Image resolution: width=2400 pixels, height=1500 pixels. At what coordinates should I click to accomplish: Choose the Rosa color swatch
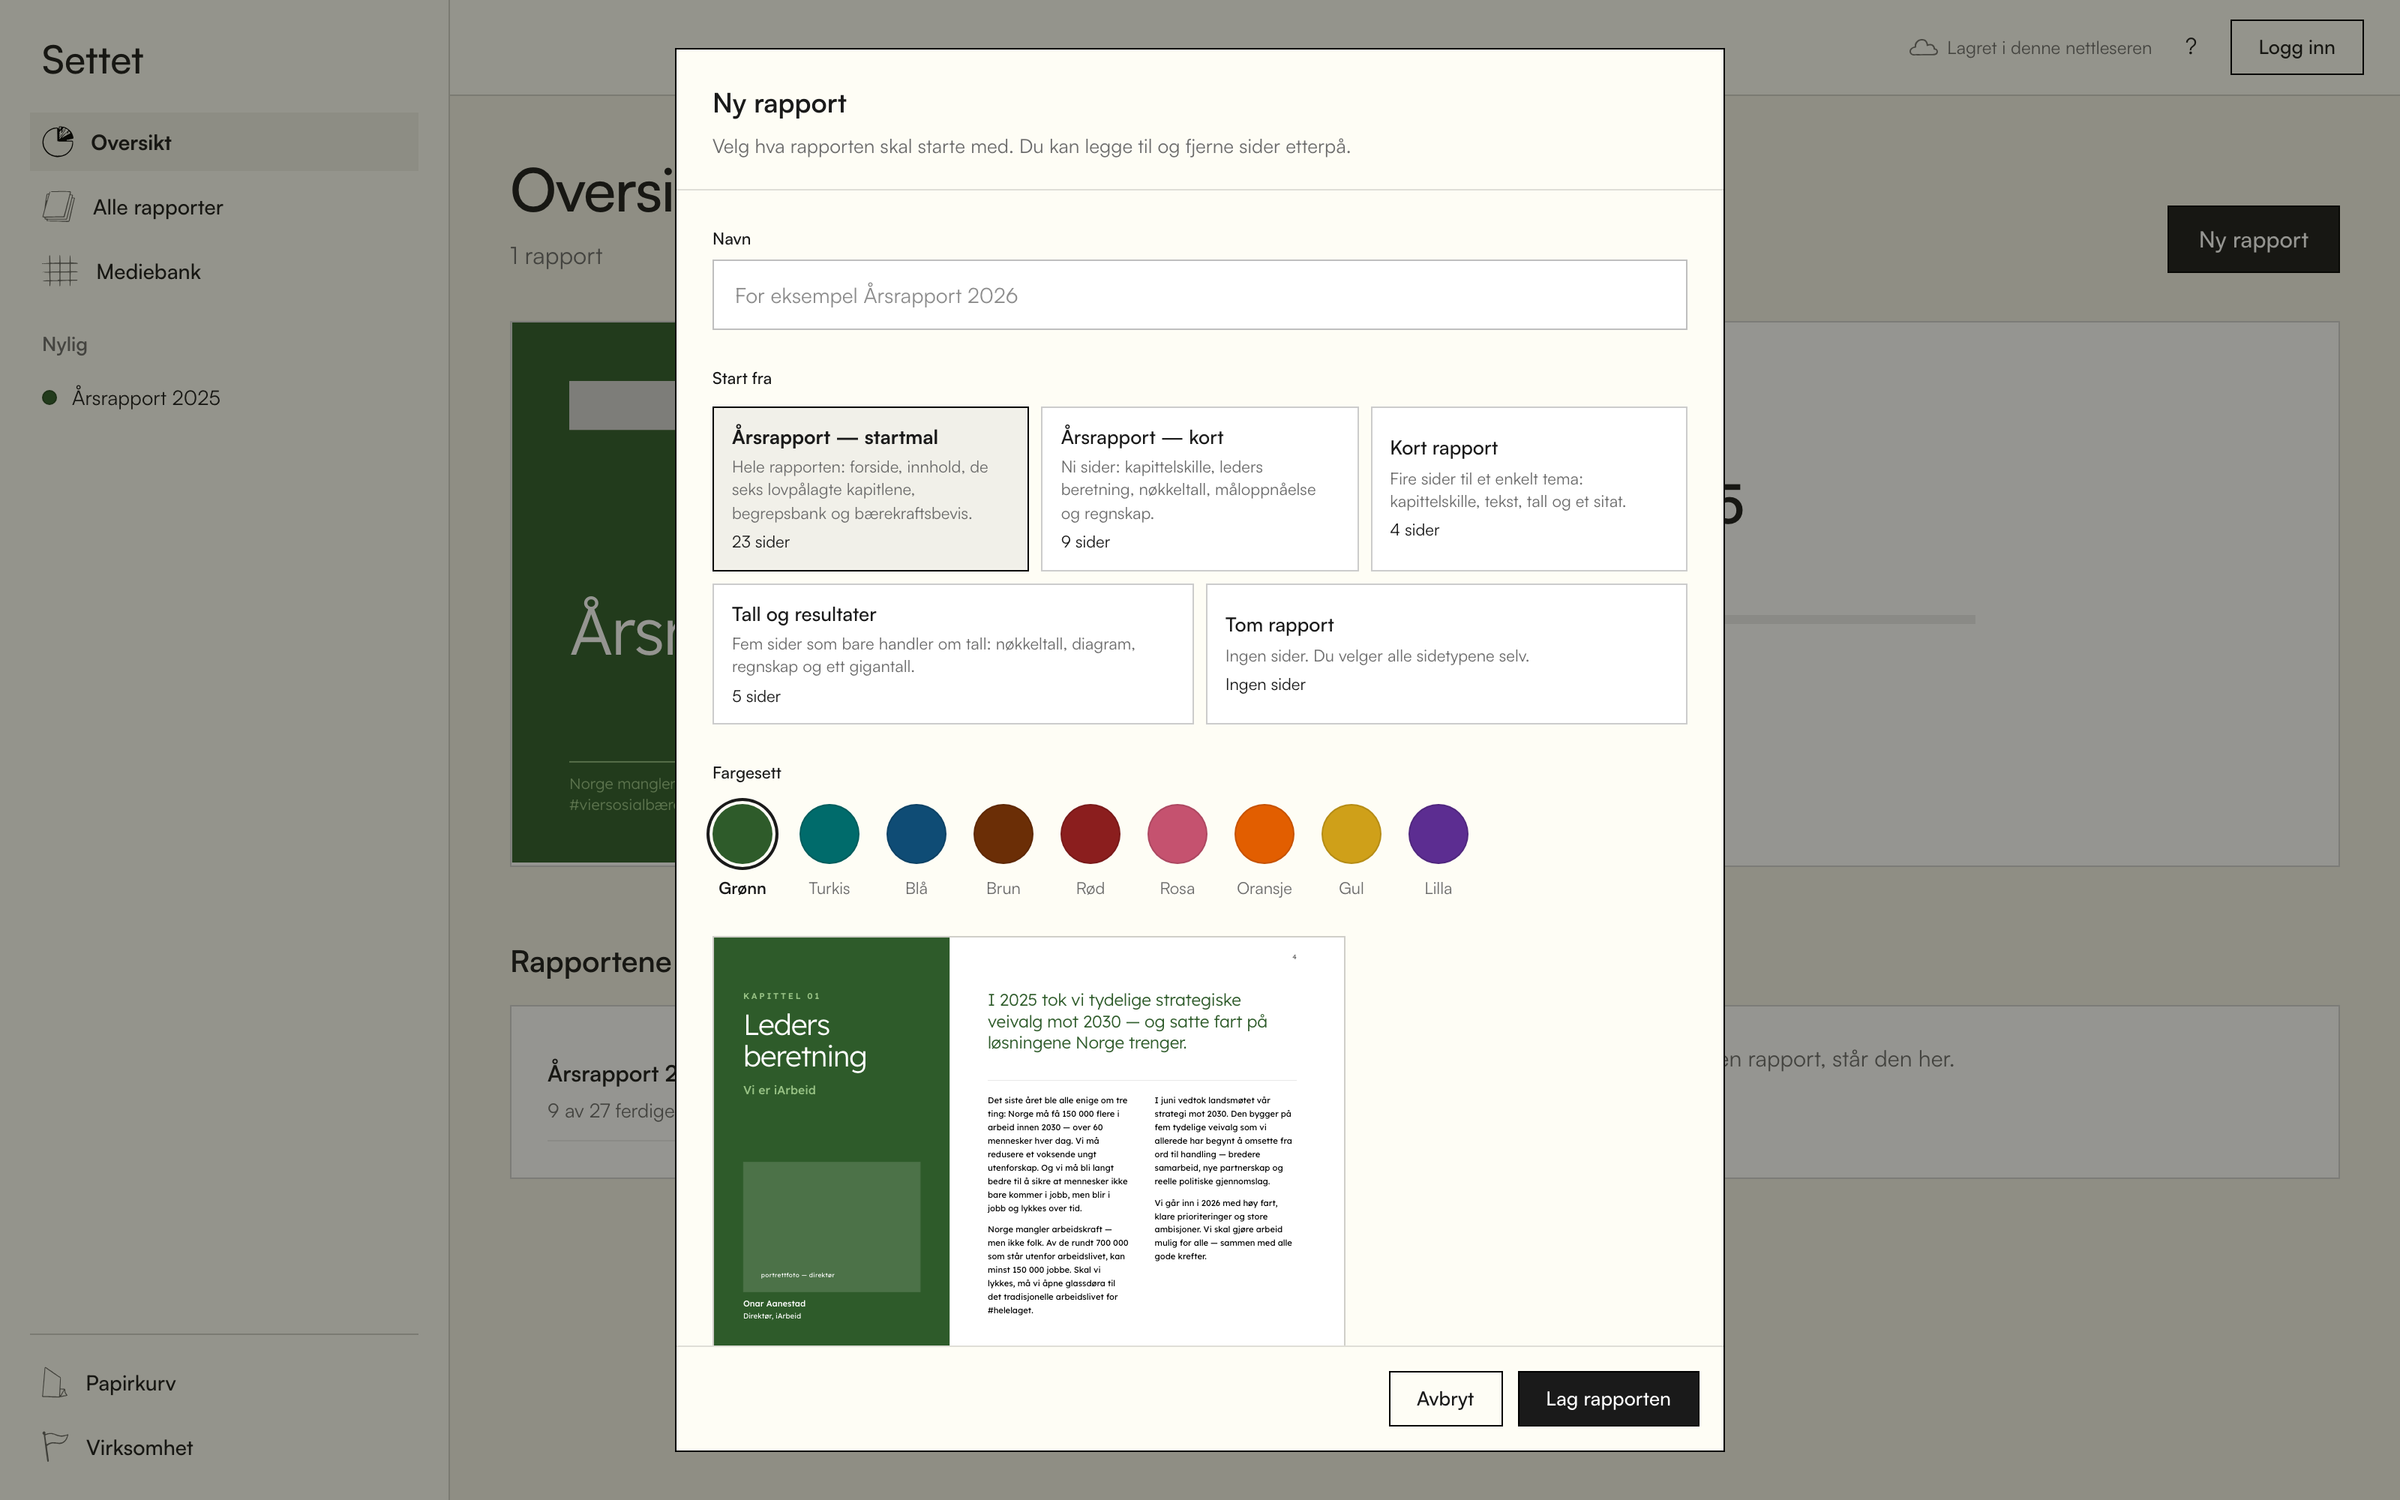(x=1177, y=834)
